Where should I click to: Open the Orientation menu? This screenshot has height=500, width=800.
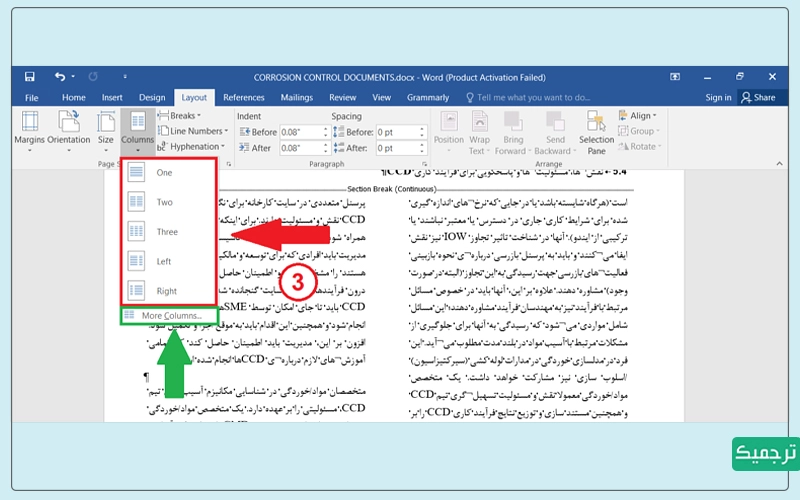pyautogui.click(x=69, y=132)
